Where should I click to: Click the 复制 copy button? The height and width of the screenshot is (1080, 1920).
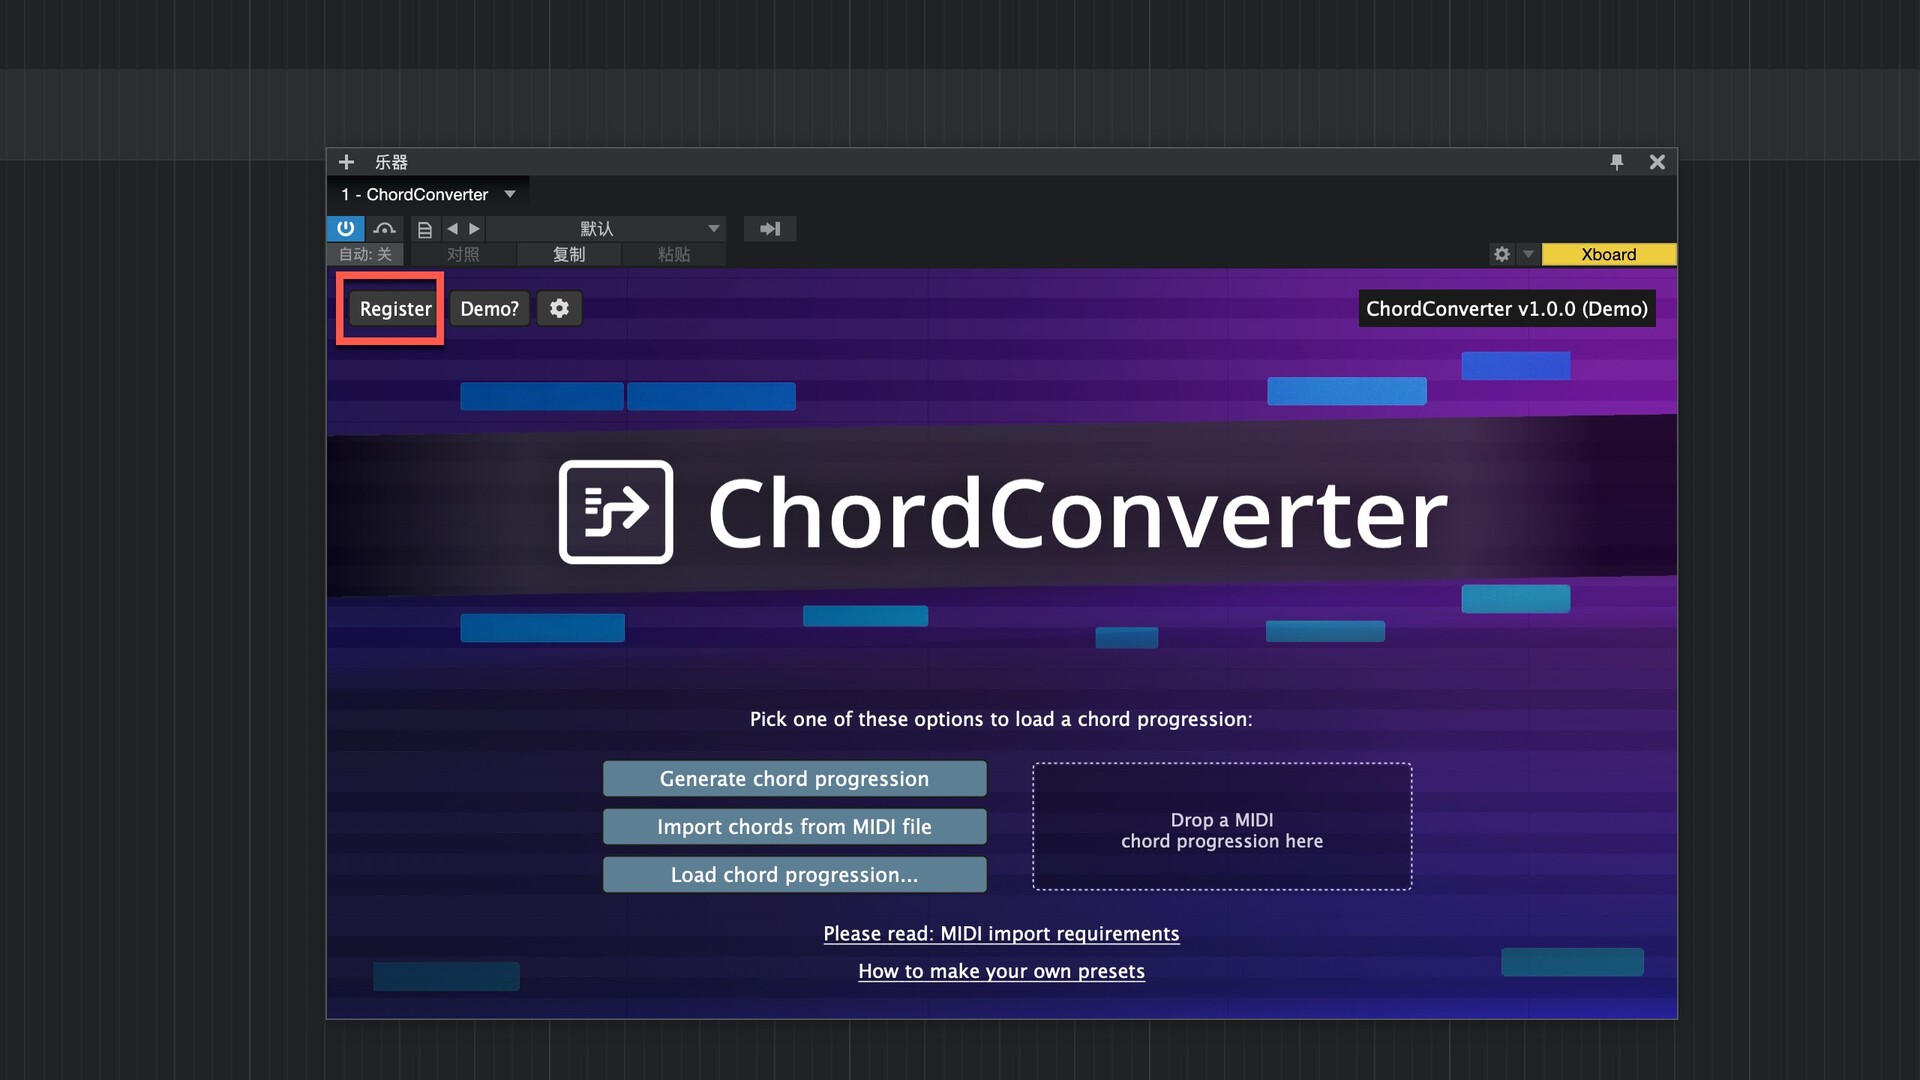569,255
